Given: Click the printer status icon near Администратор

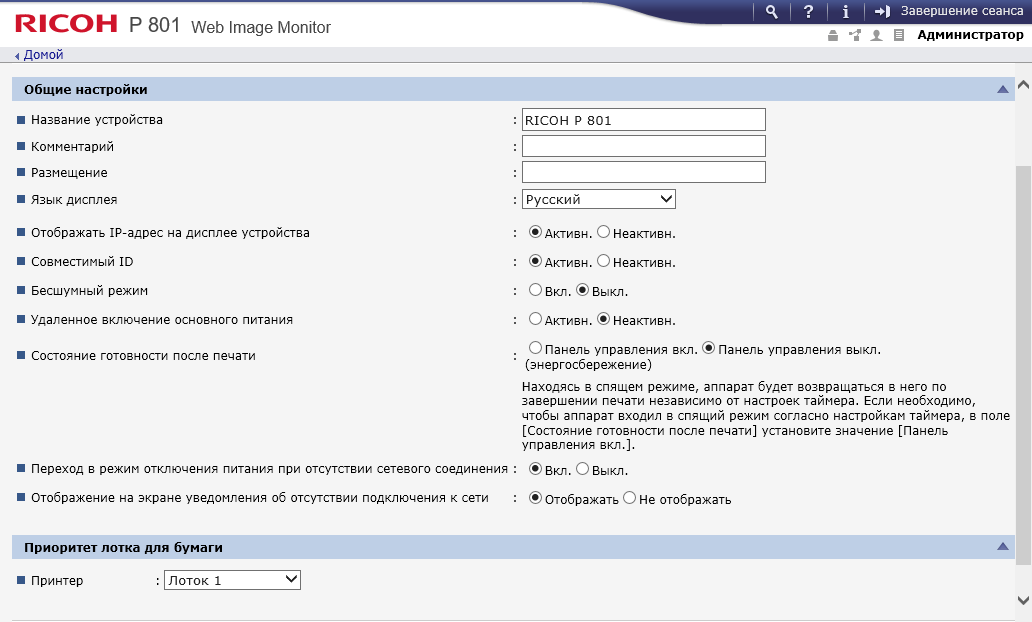Looking at the screenshot, I should (x=833, y=36).
